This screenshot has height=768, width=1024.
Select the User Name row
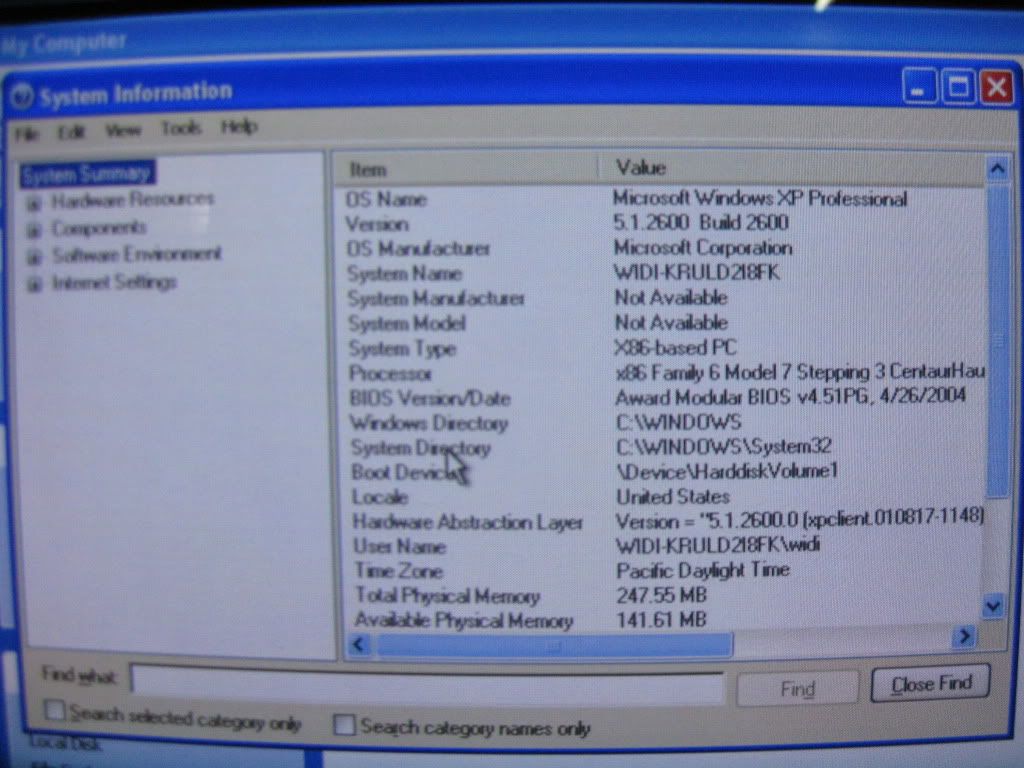coord(660,545)
